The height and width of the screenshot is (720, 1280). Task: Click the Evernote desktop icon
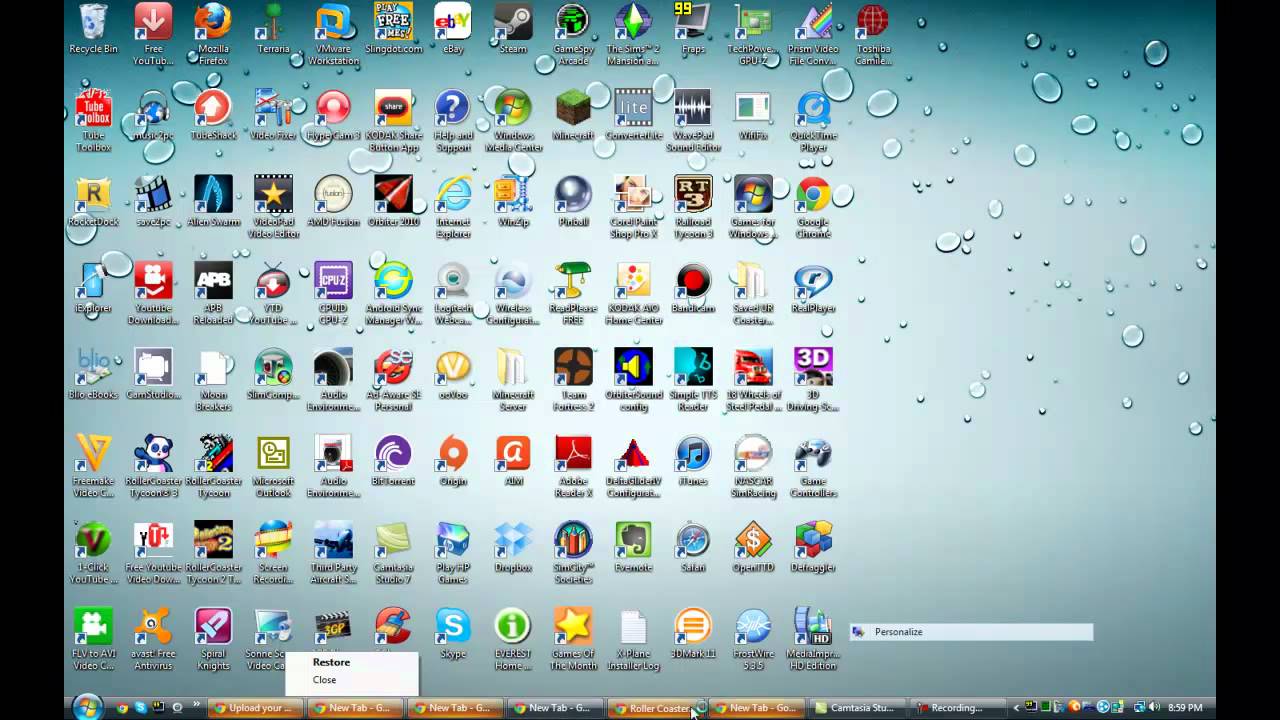(633, 546)
